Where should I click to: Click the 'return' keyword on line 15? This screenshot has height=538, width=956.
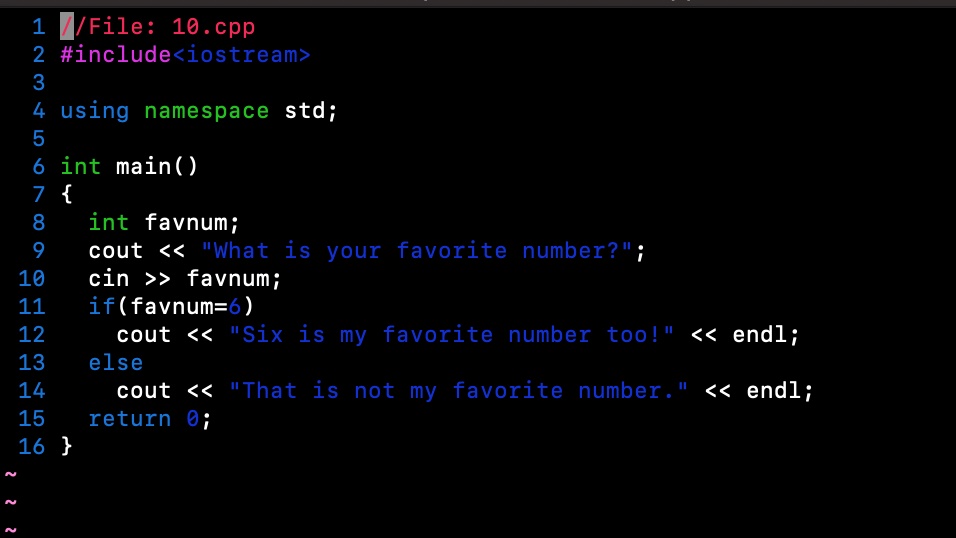point(130,419)
